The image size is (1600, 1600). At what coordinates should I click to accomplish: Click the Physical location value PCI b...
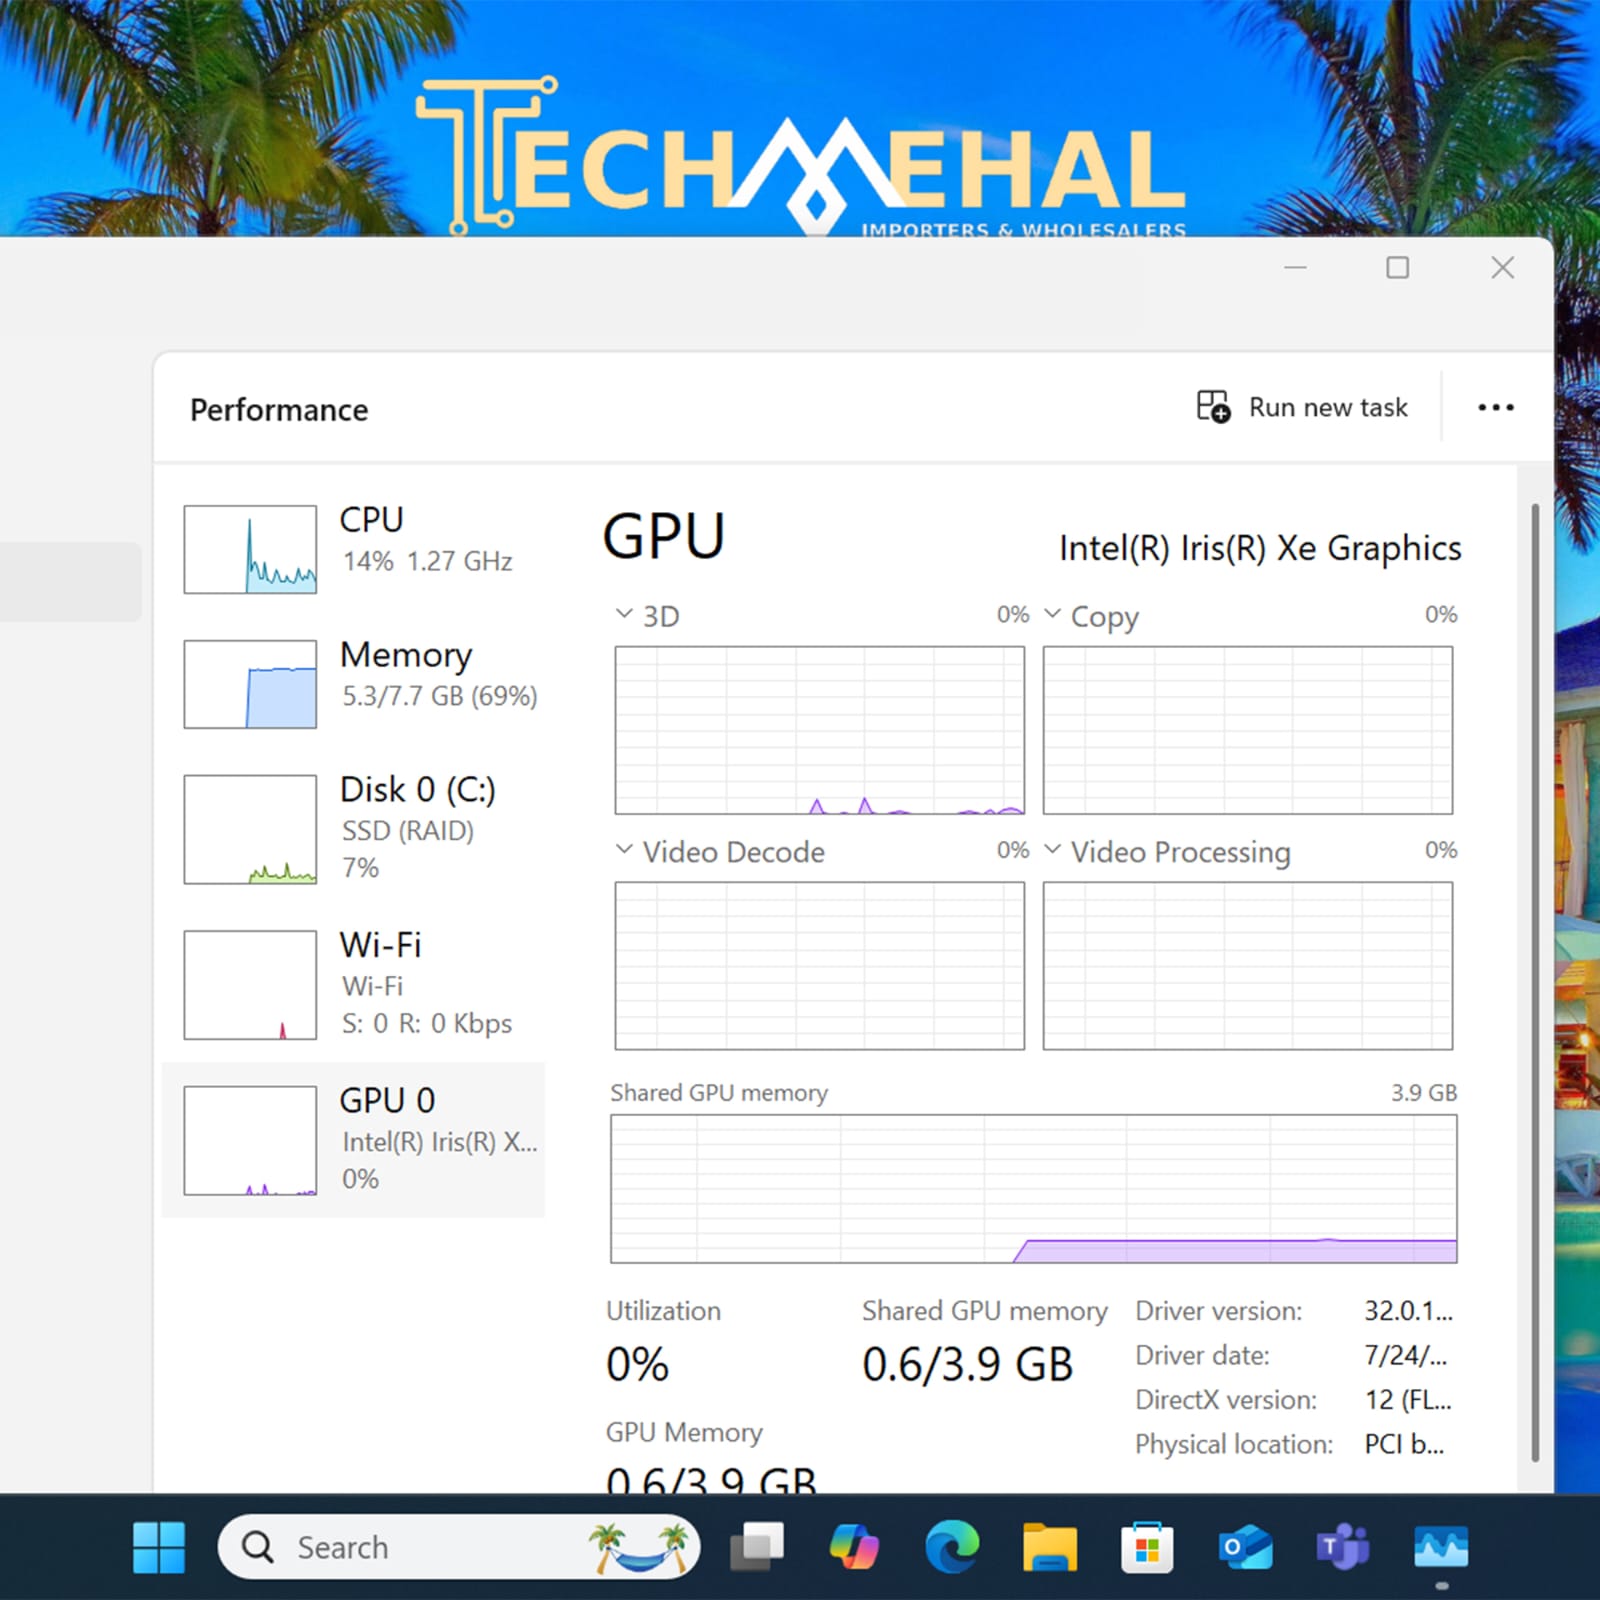[x=1404, y=1444]
